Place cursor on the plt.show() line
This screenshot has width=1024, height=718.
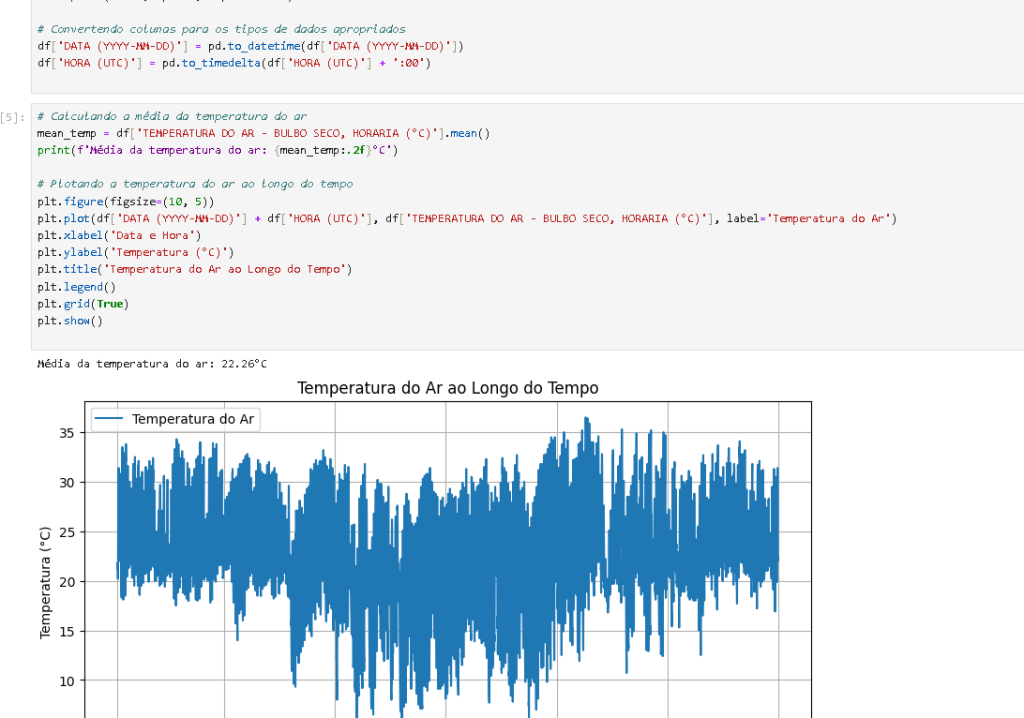69,321
